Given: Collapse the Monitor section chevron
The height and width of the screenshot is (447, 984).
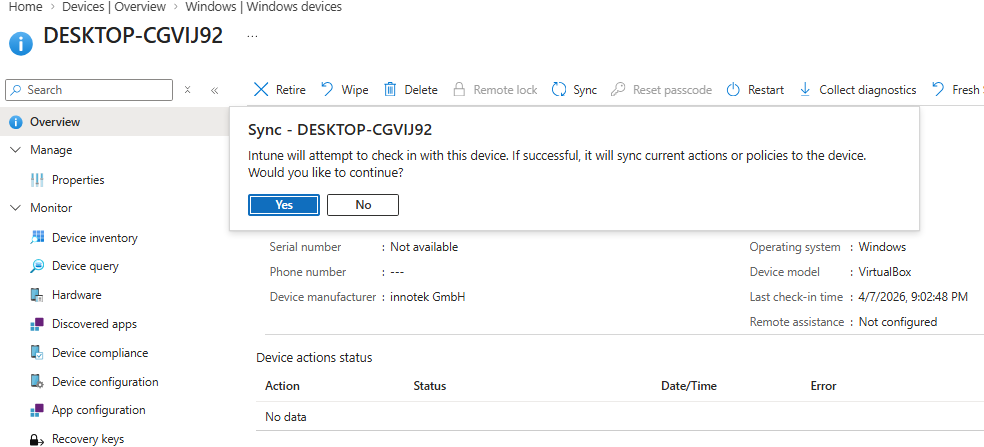Looking at the screenshot, I should point(15,208).
